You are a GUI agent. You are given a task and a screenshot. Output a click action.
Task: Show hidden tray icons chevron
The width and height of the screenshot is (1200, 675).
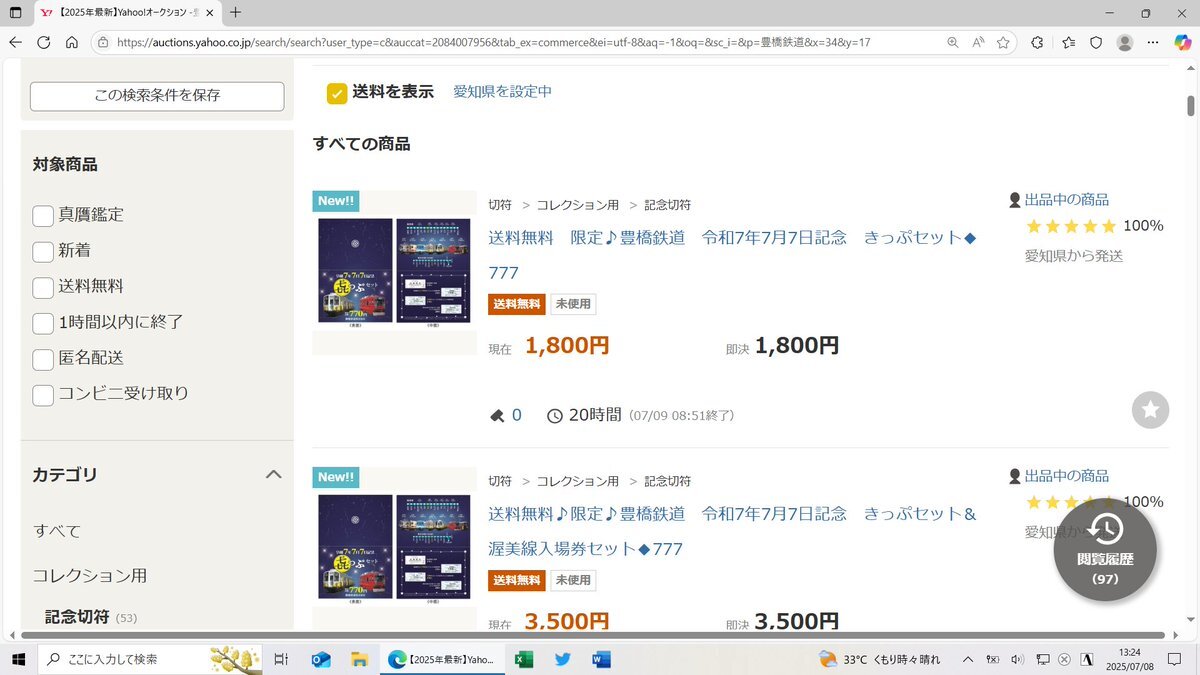967,659
